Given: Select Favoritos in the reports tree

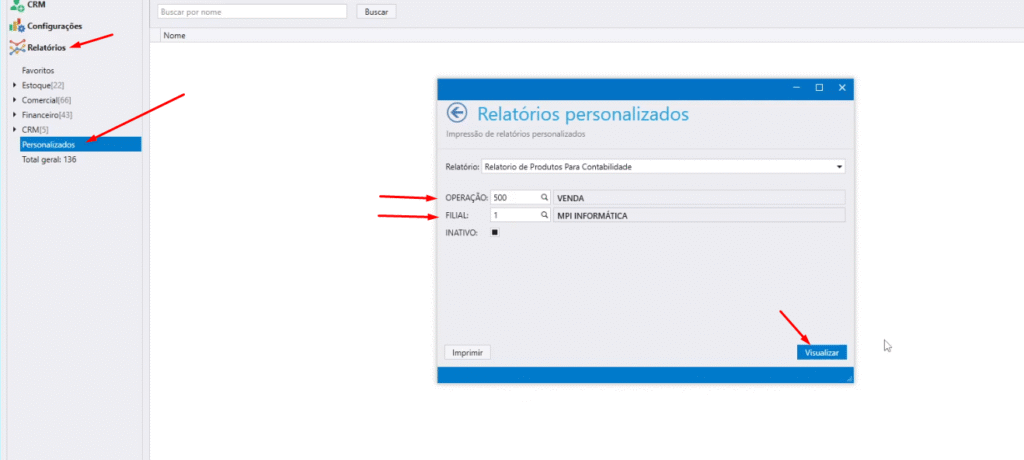Looking at the screenshot, I should pyautogui.click(x=38, y=70).
